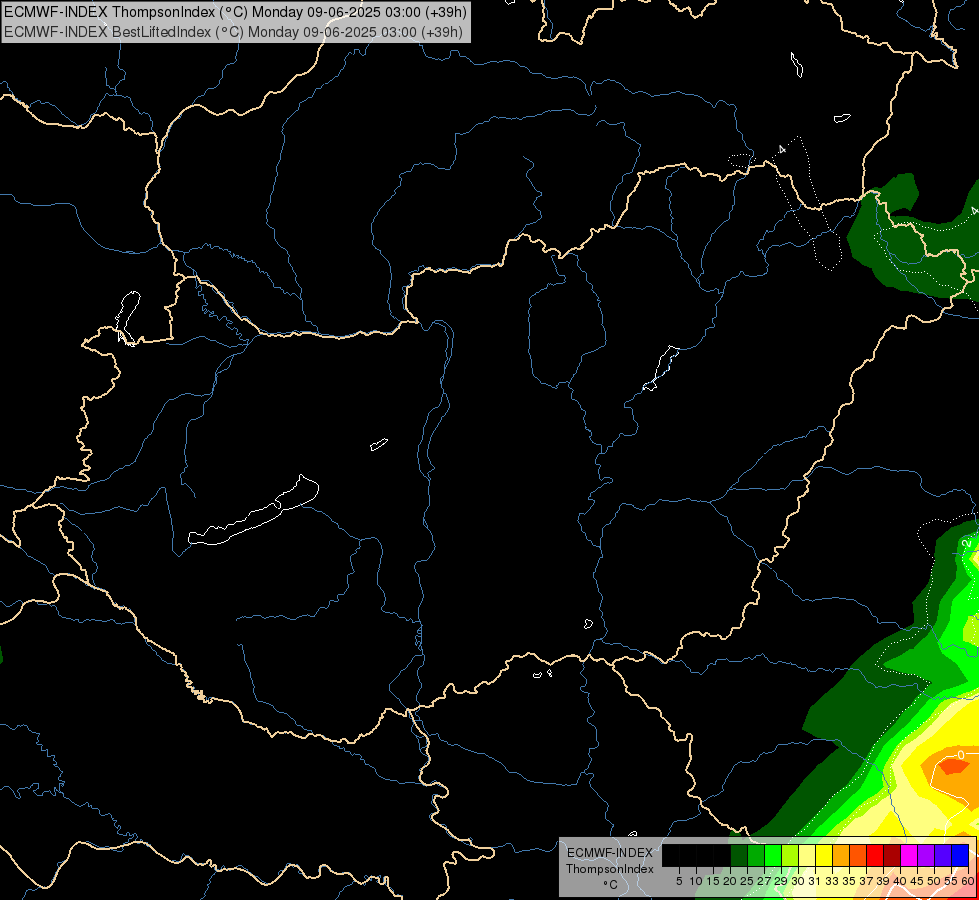Click the legend tick value "35"
The image size is (979, 900).
click(x=849, y=881)
